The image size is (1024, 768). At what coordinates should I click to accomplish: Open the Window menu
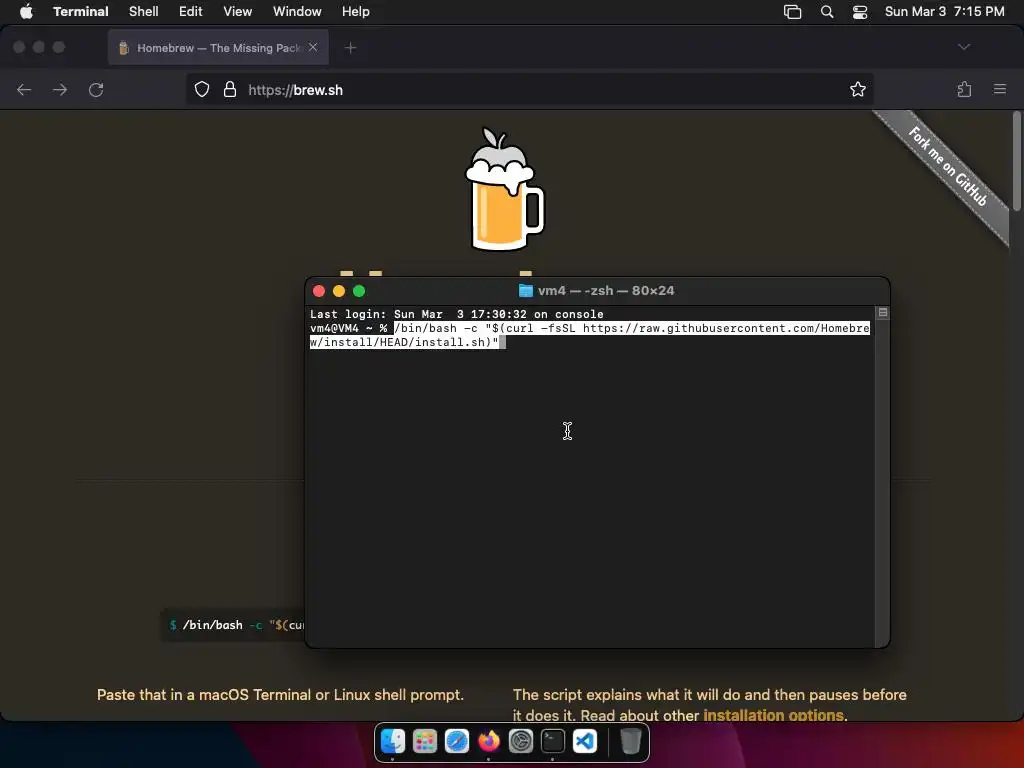pos(297,12)
